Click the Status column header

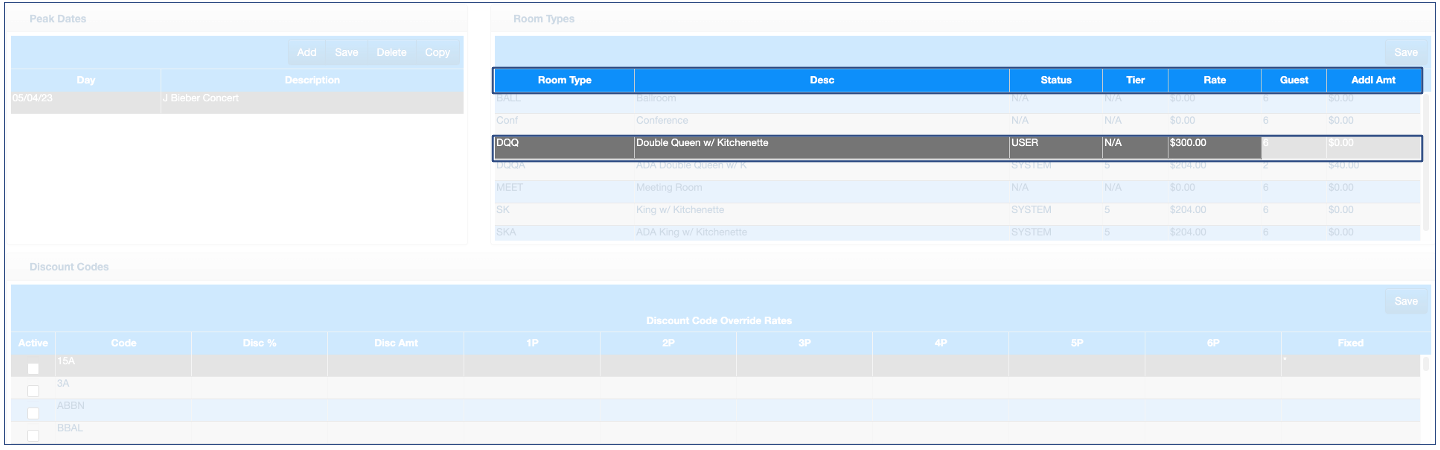tap(1055, 81)
